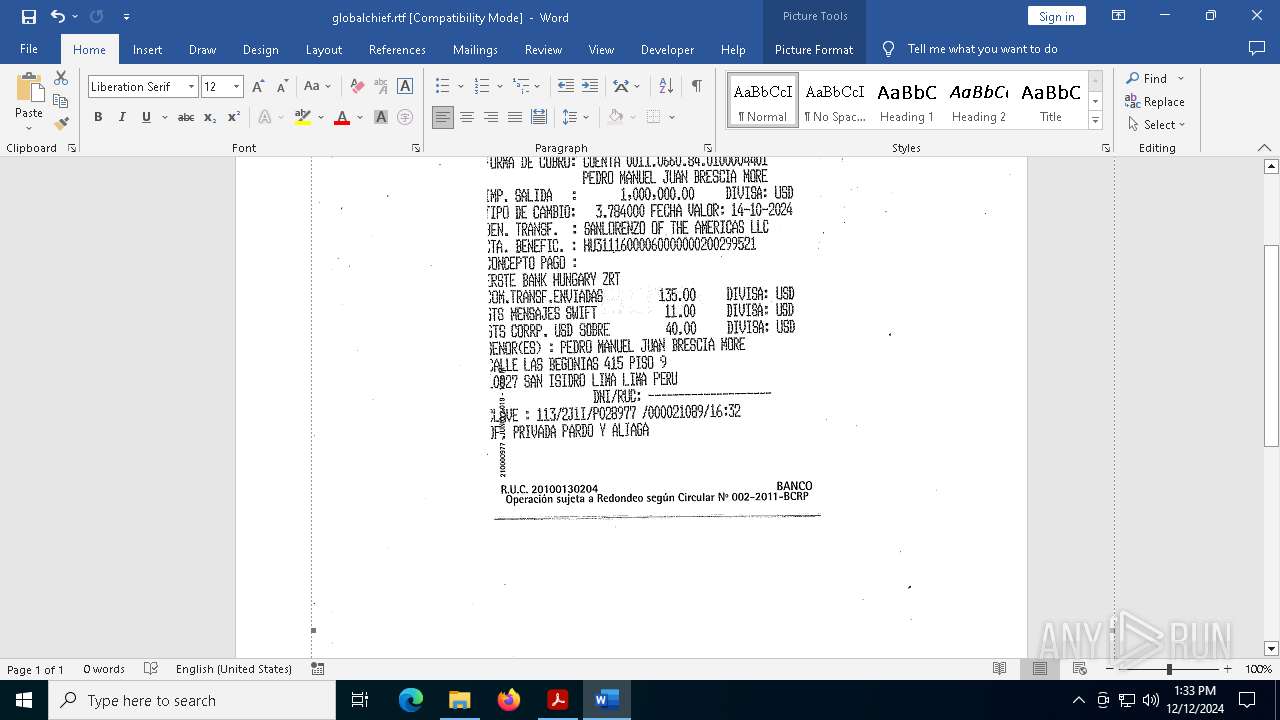Clear all formatting with the eraser A icon
The width and height of the screenshot is (1280, 720).
click(357, 86)
